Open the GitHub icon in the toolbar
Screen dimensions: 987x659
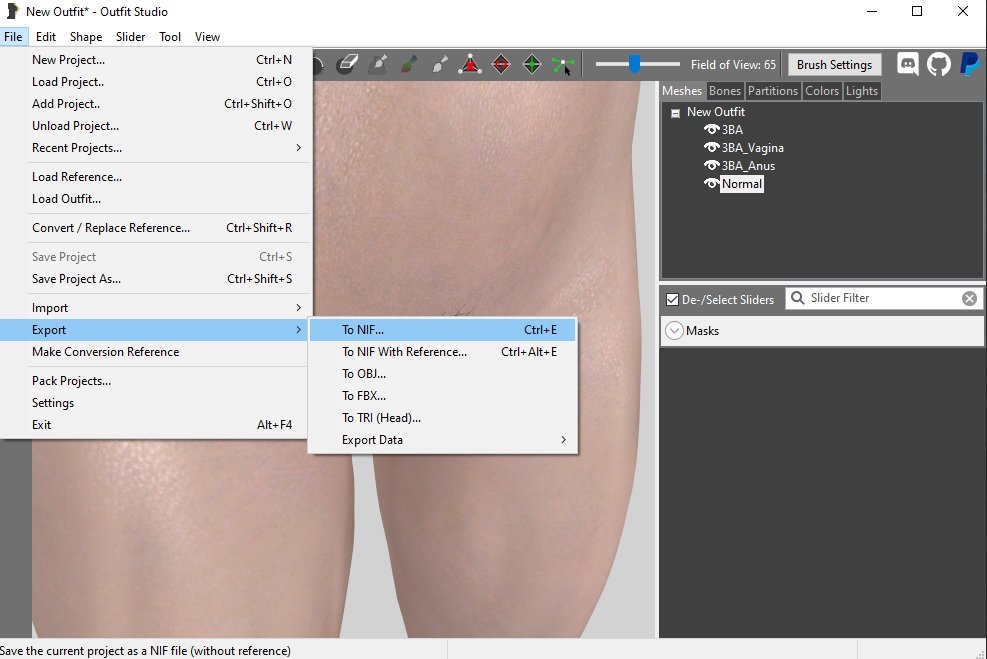(x=938, y=65)
